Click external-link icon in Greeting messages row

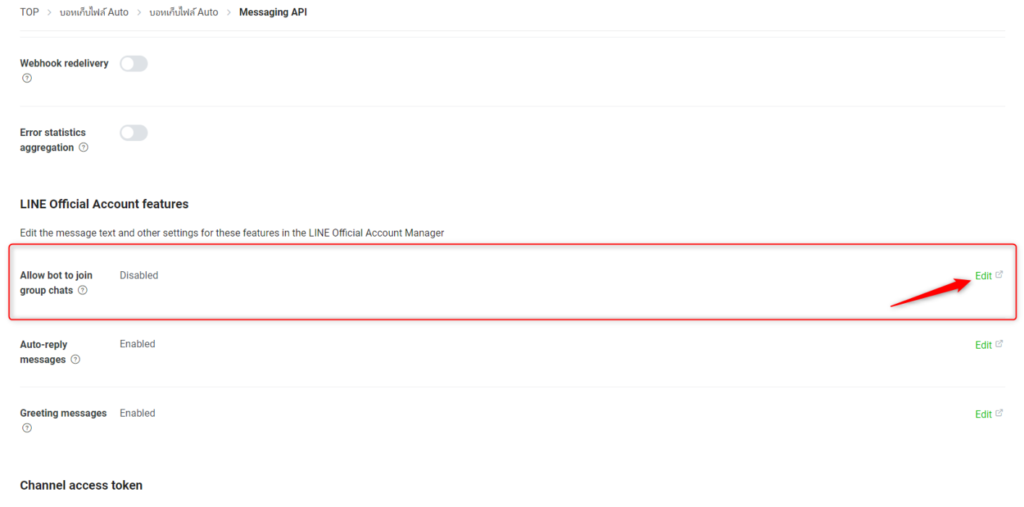click(999, 413)
